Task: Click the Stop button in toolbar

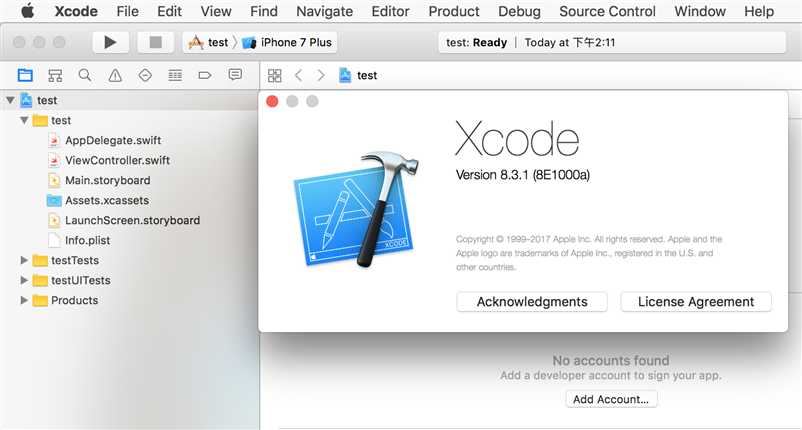Action: coord(155,42)
